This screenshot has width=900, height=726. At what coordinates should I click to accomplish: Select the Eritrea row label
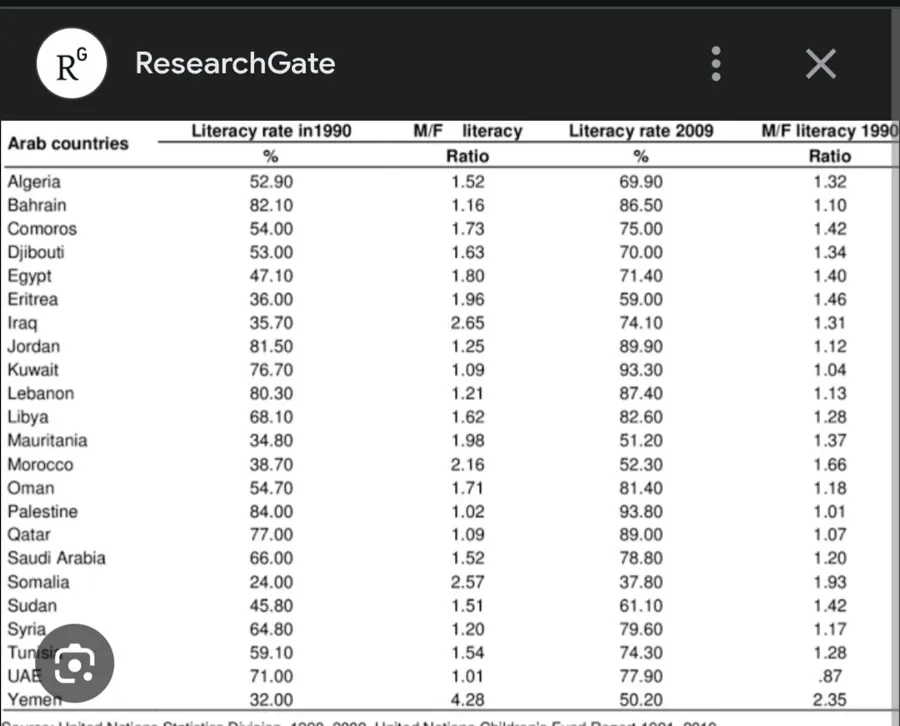33,300
